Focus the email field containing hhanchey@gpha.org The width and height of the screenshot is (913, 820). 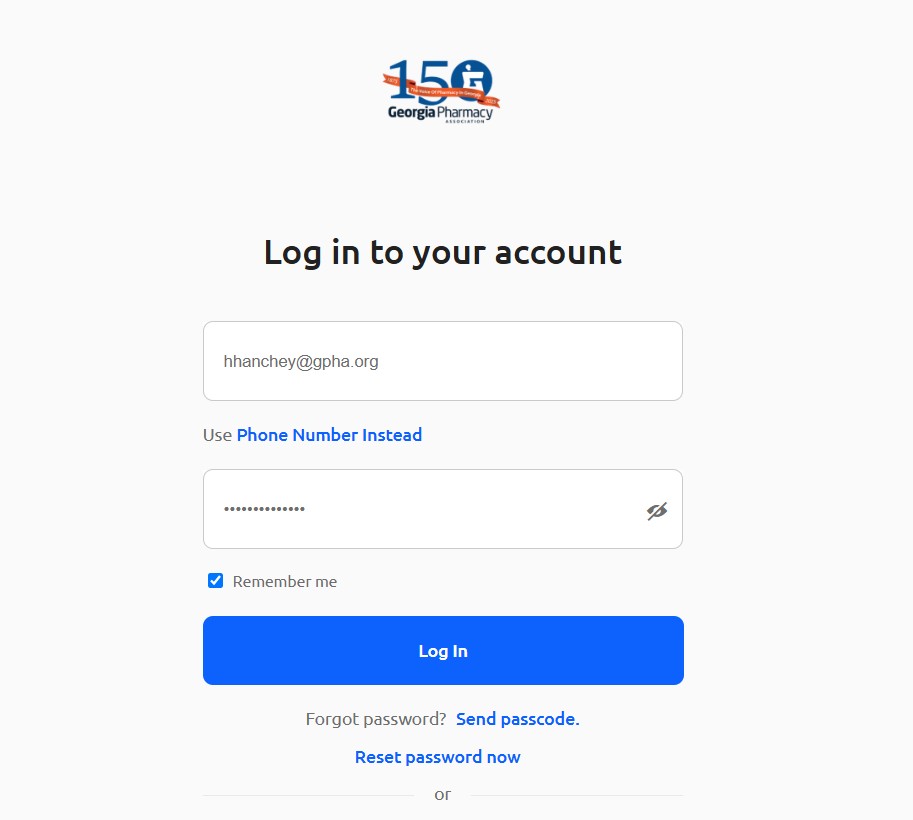click(x=443, y=361)
